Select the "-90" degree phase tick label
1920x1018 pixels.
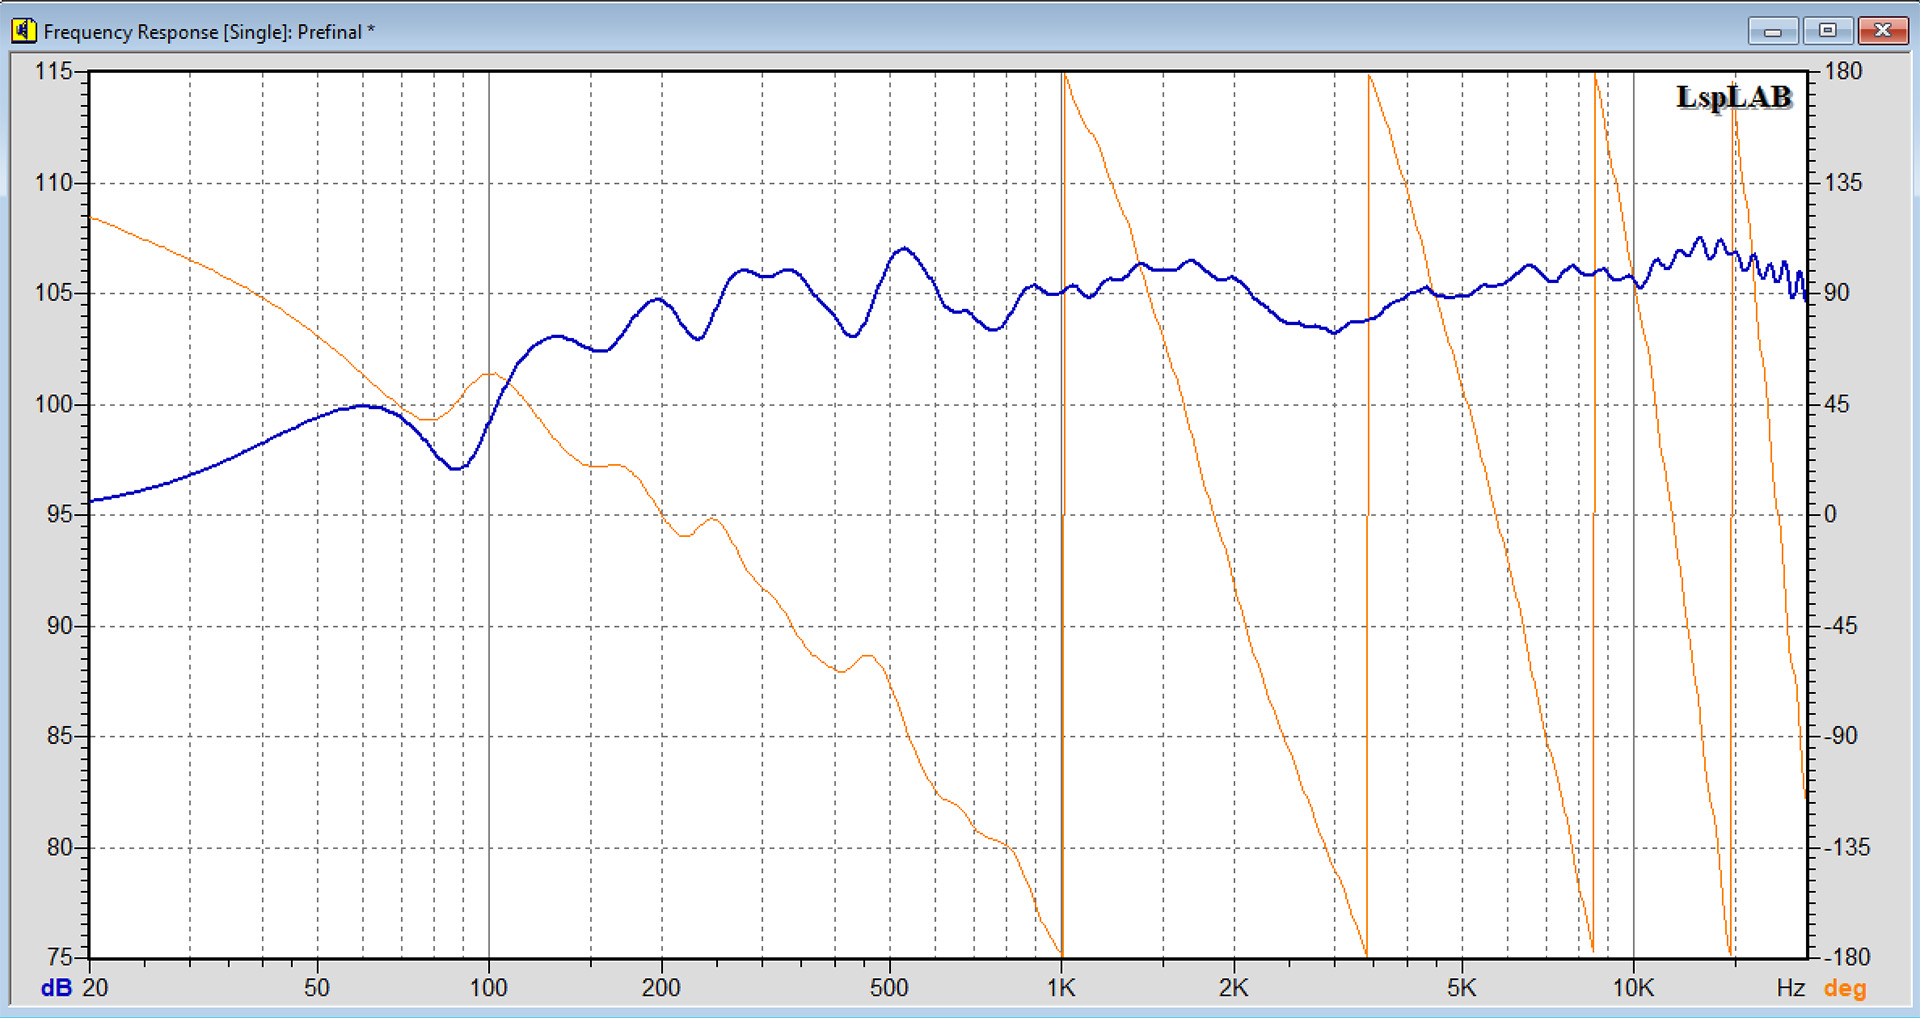[1841, 736]
